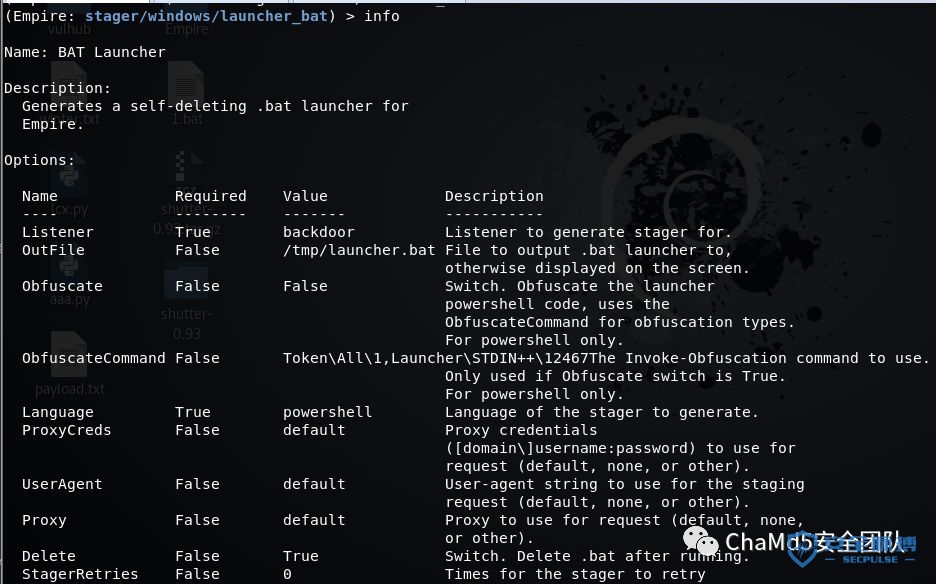Click the powershell Language value
The image size is (936, 584).
coord(328,412)
